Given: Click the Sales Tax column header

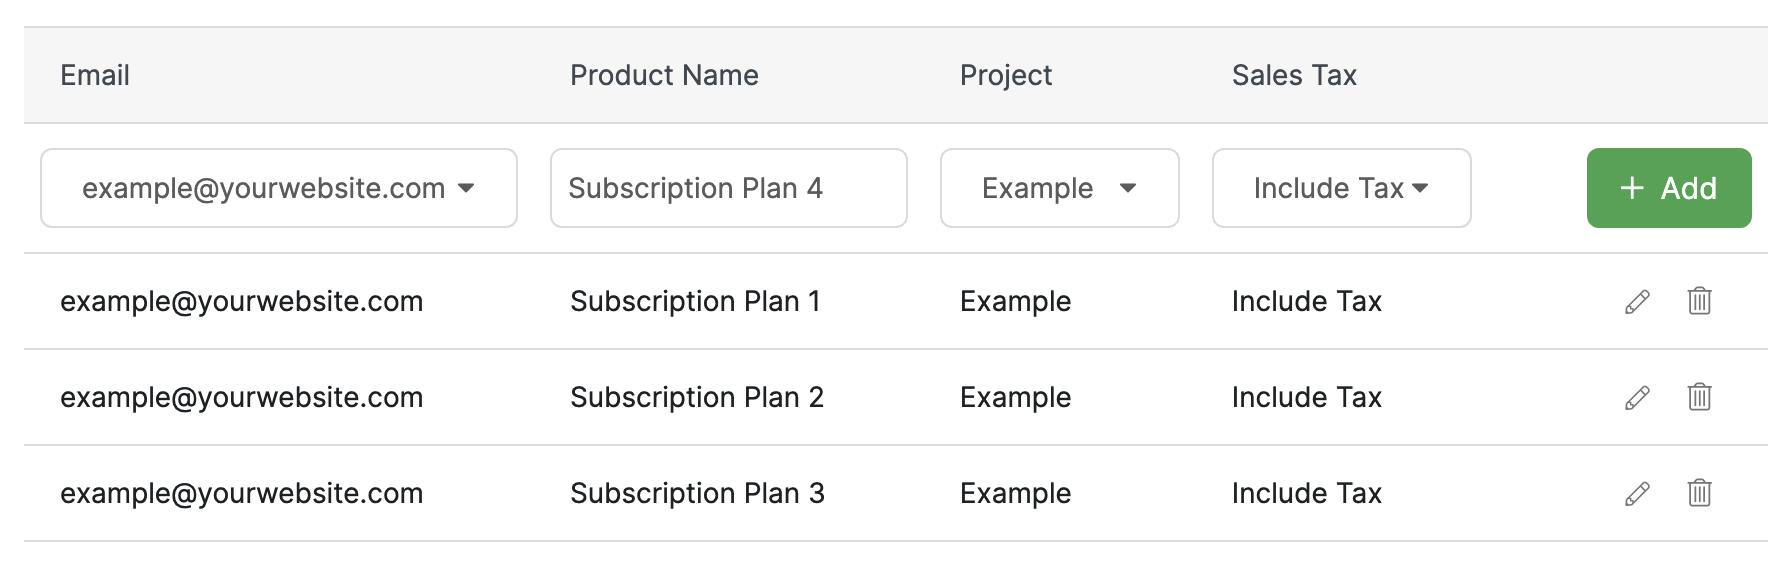Looking at the screenshot, I should [1293, 75].
